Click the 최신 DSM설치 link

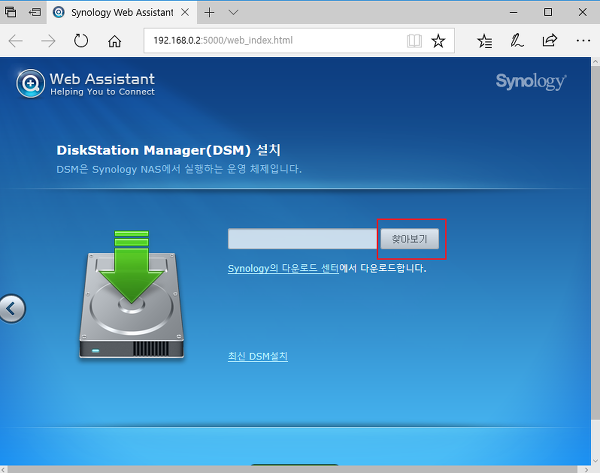click(x=258, y=356)
